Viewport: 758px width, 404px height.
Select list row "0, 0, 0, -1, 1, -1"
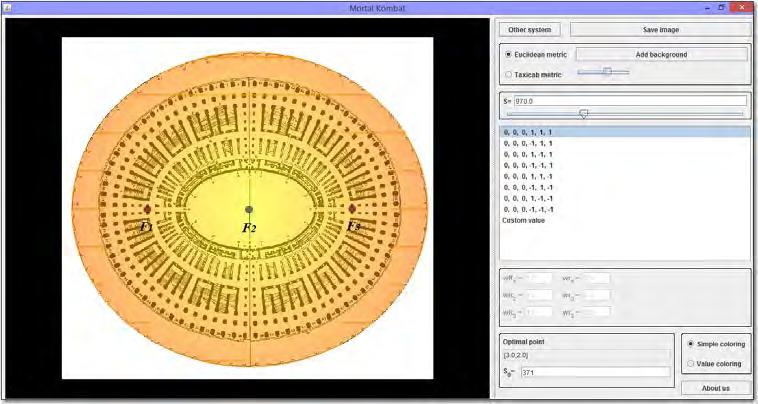[x=625, y=188]
